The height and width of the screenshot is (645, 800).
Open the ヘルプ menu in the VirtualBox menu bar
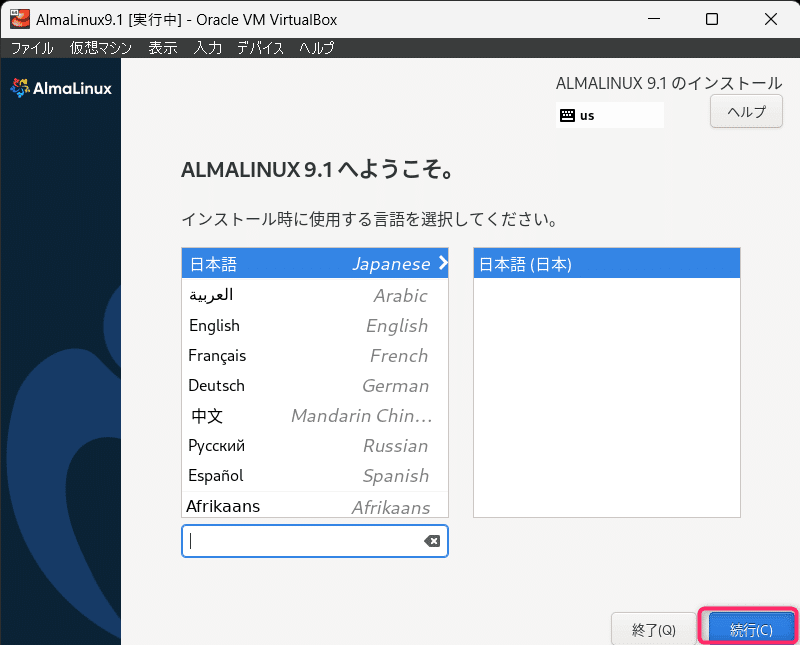(x=316, y=48)
